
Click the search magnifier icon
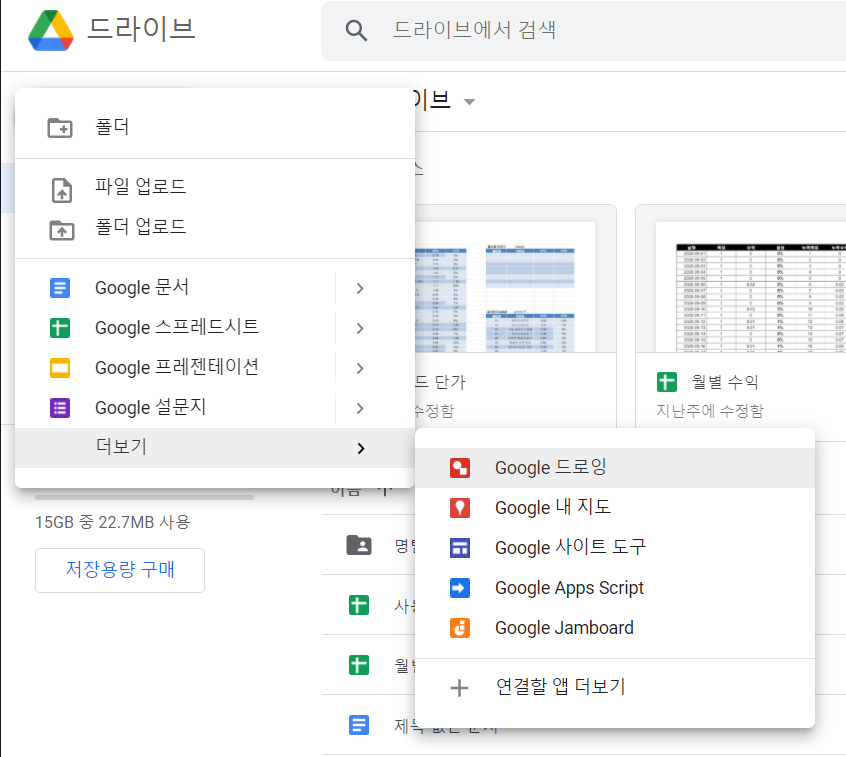tap(356, 31)
